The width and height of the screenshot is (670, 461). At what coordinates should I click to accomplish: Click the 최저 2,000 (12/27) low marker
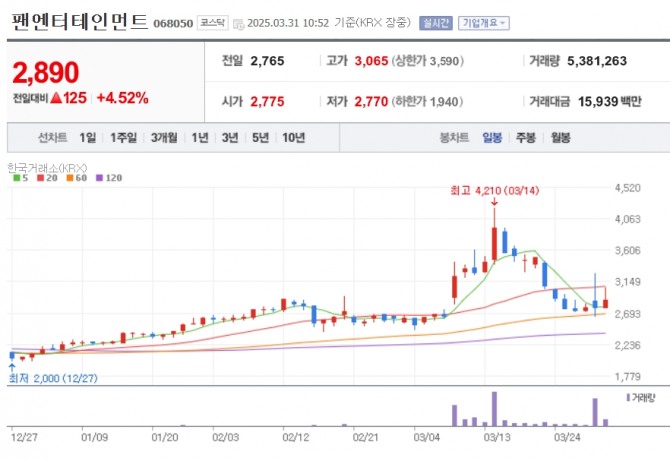[53, 379]
